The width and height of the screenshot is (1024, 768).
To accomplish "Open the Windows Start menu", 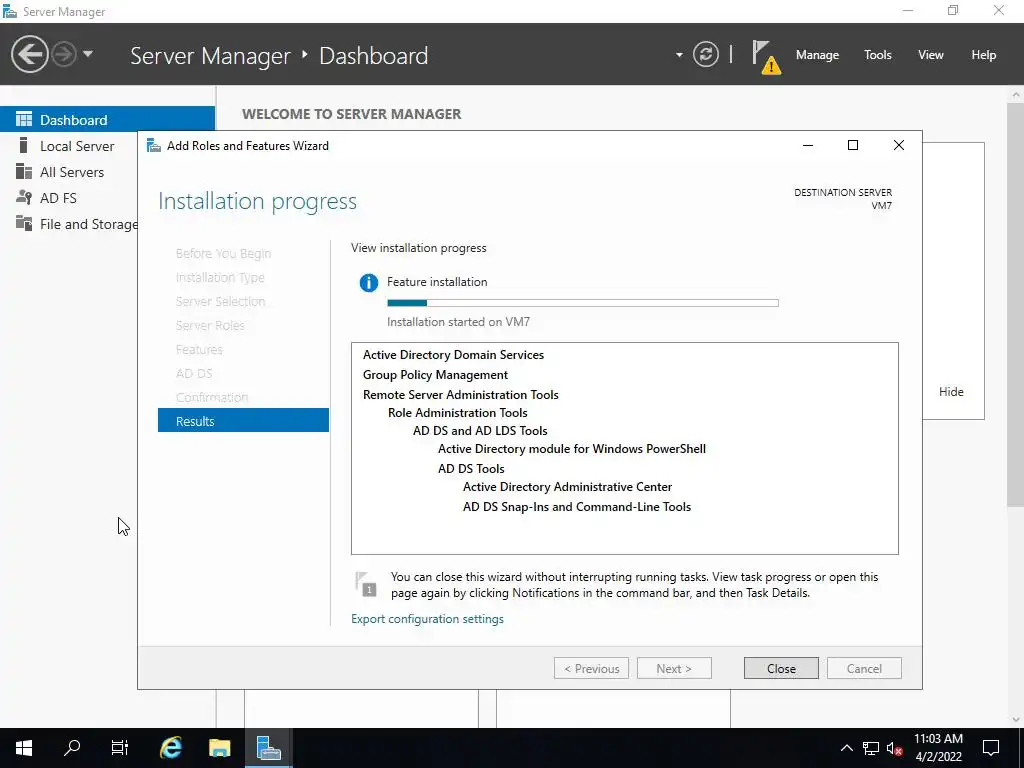I will tap(24, 748).
